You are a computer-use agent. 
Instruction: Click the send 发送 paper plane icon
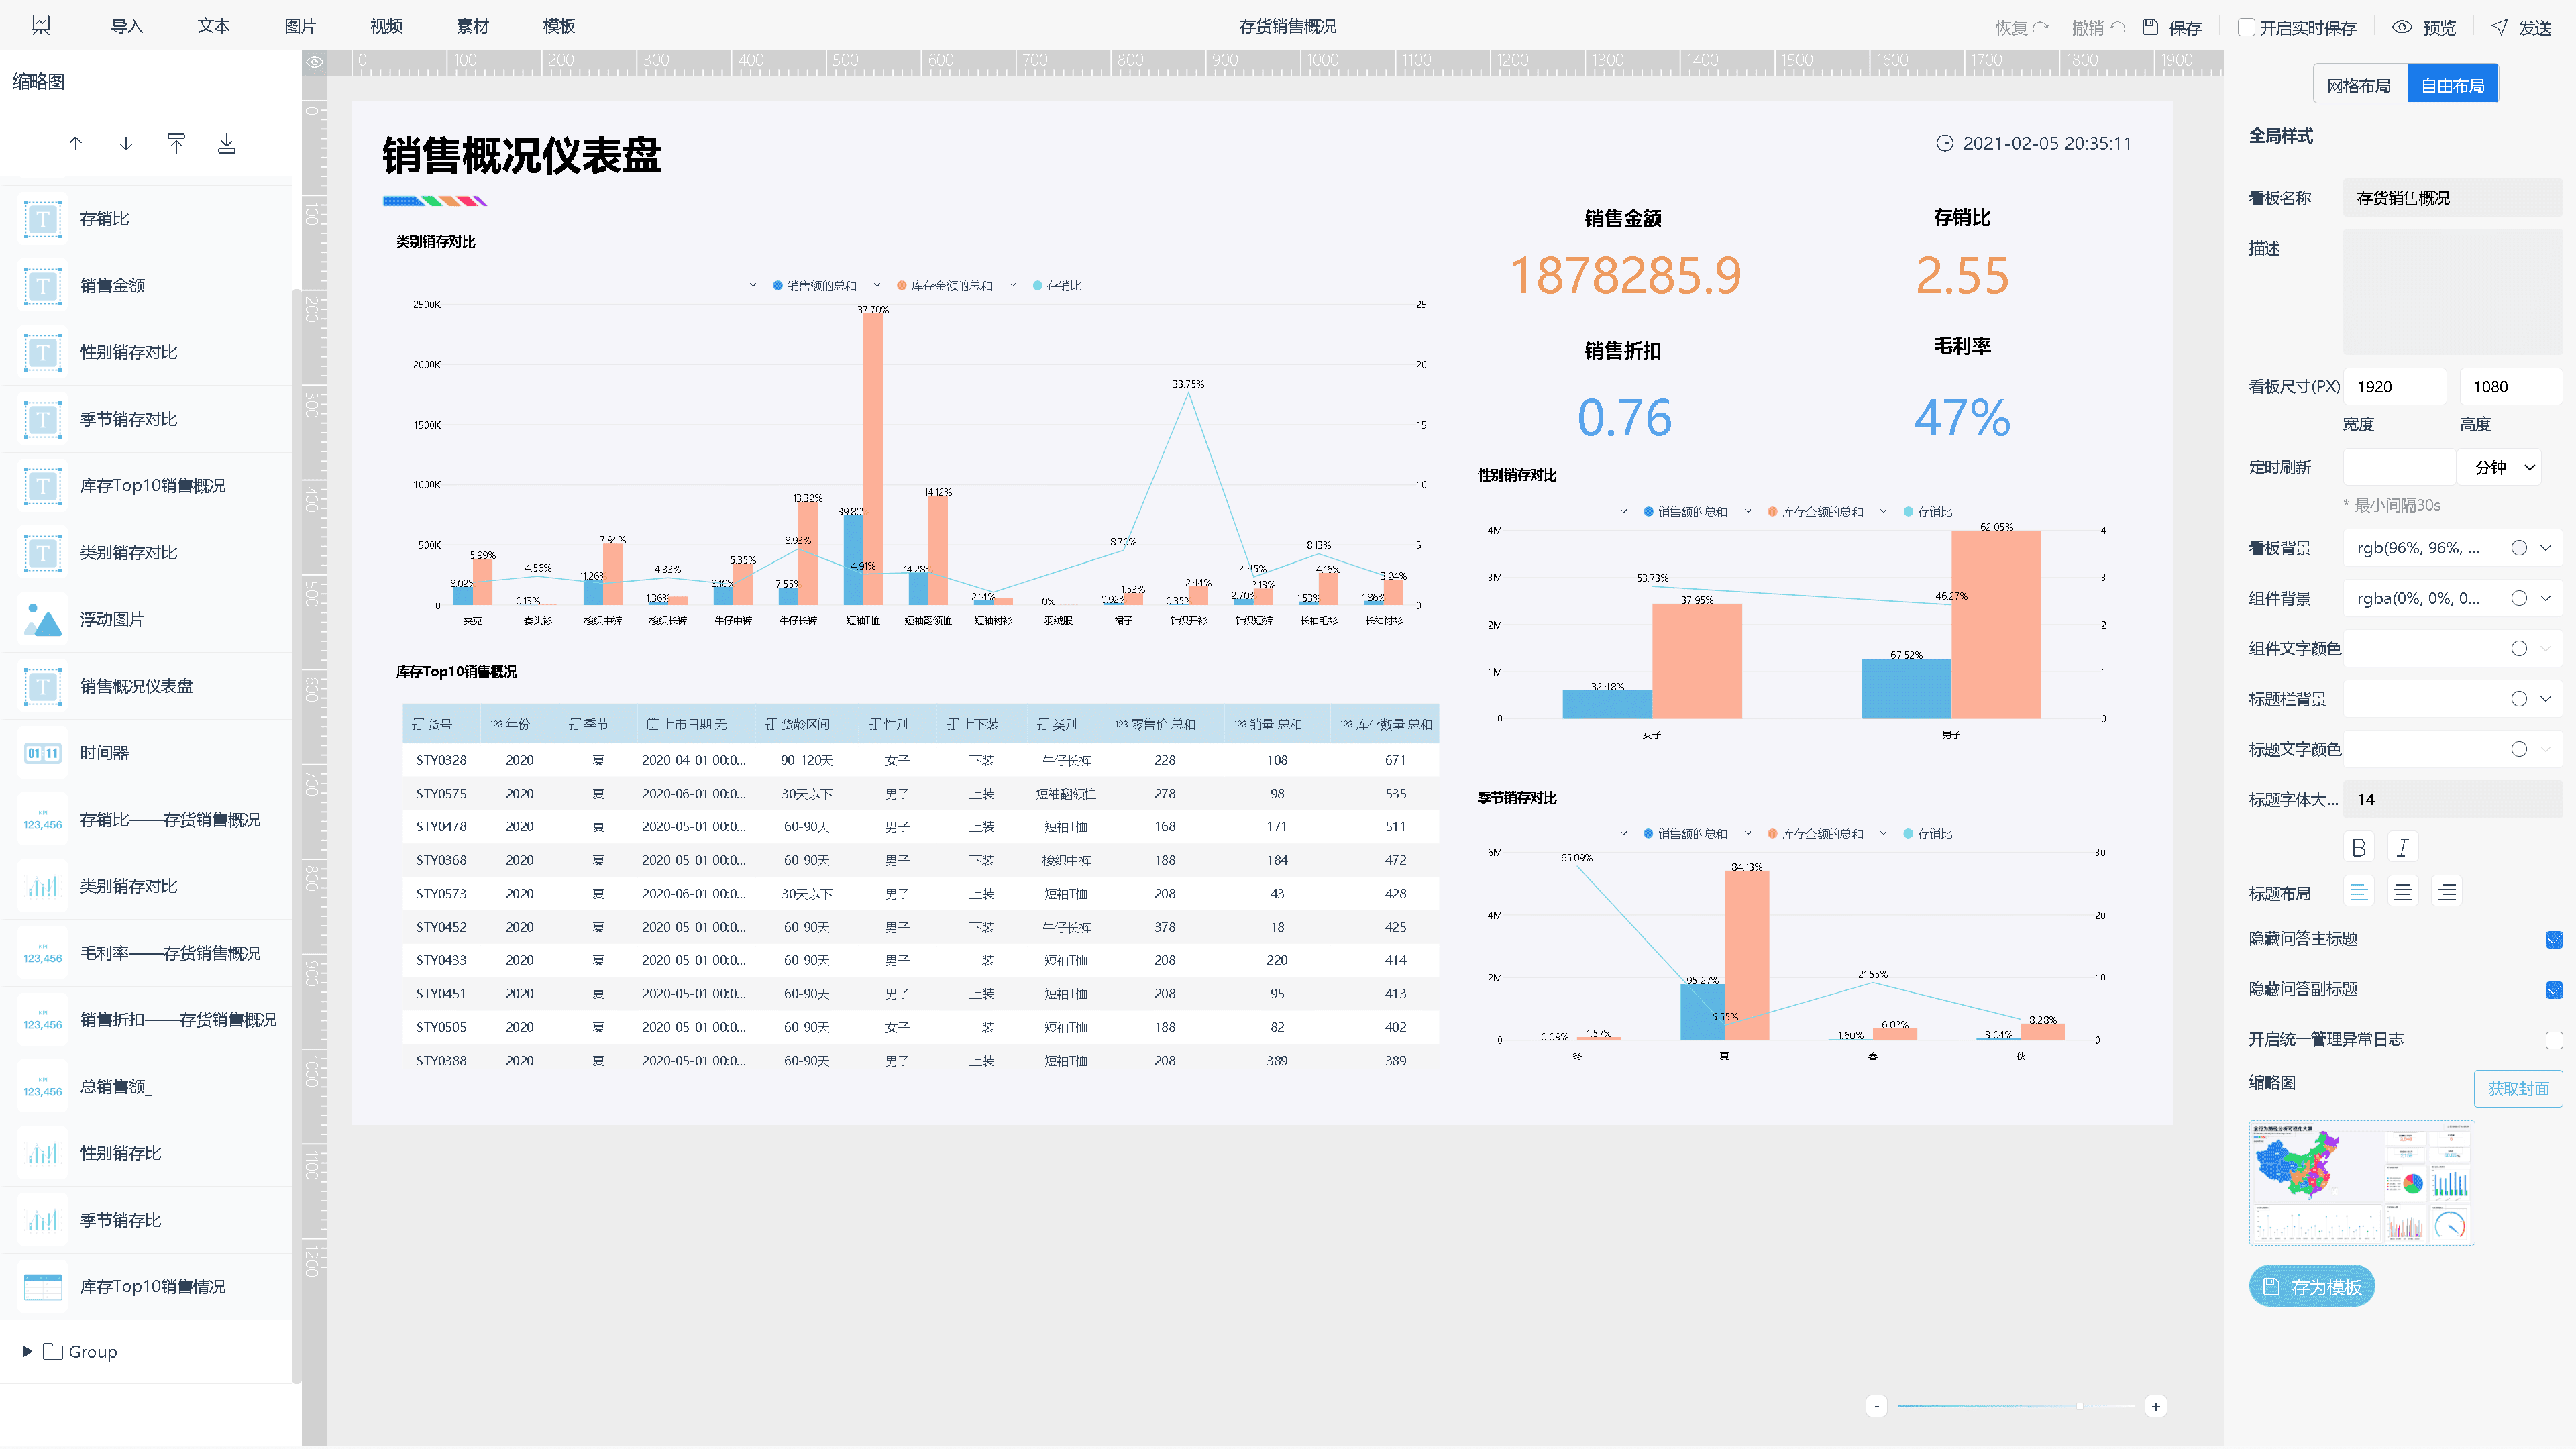pyautogui.click(x=2500, y=27)
